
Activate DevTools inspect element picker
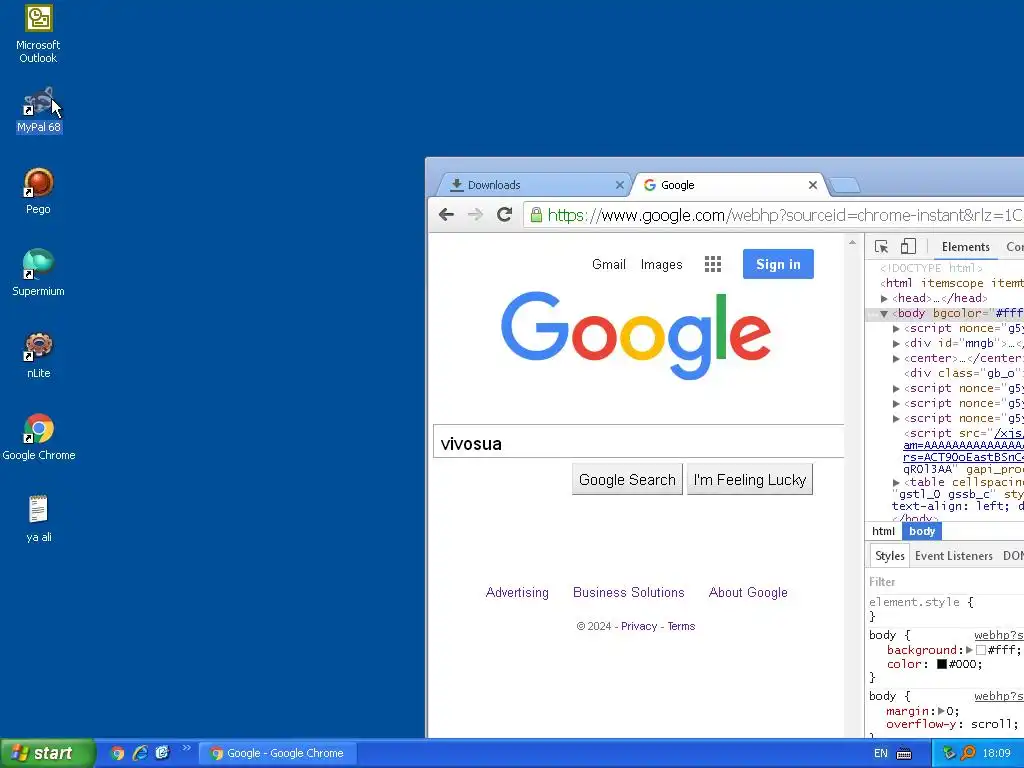pos(881,247)
